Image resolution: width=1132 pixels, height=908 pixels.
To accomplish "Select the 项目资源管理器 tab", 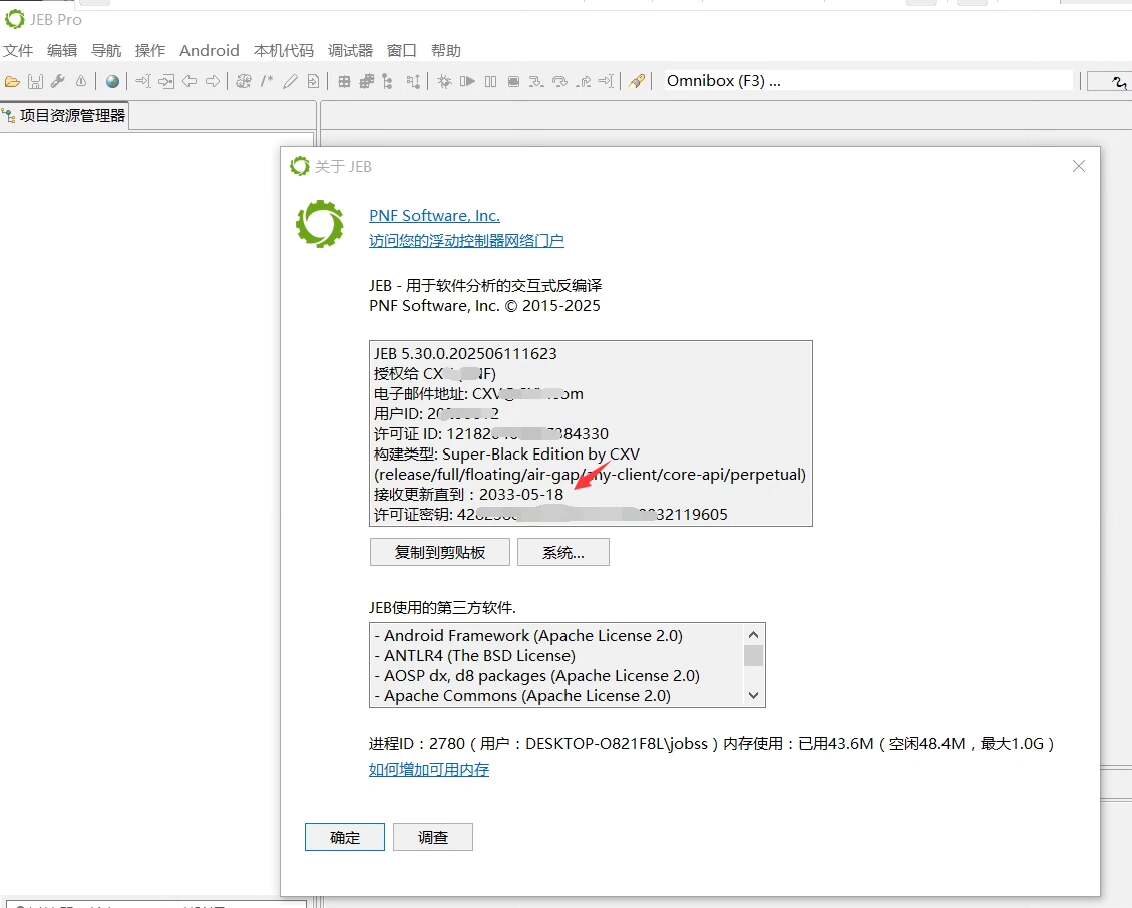I will (x=64, y=115).
